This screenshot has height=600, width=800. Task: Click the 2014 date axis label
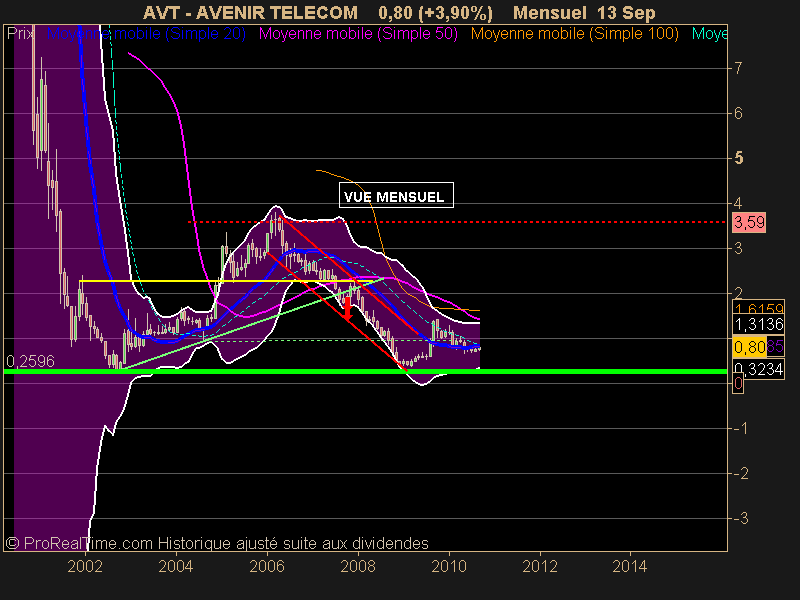pyautogui.click(x=630, y=566)
